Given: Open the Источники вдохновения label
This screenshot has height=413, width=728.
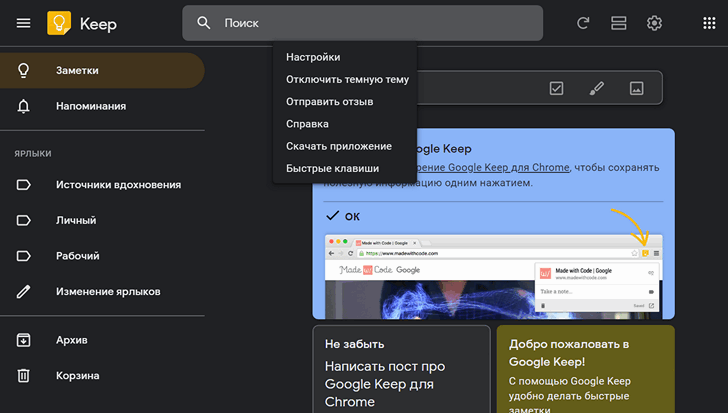Looking at the screenshot, I should pyautogui.click(x=102, y=185).
